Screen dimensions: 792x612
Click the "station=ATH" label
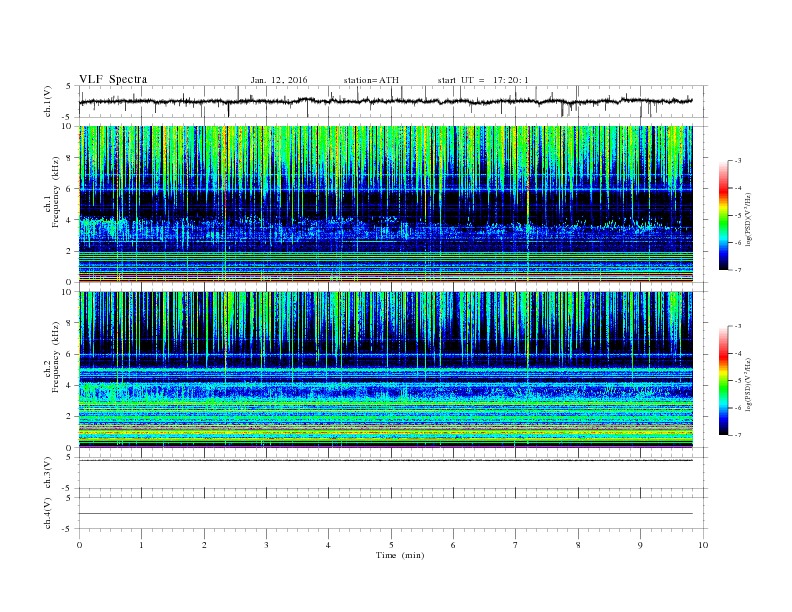coord(371,80)
